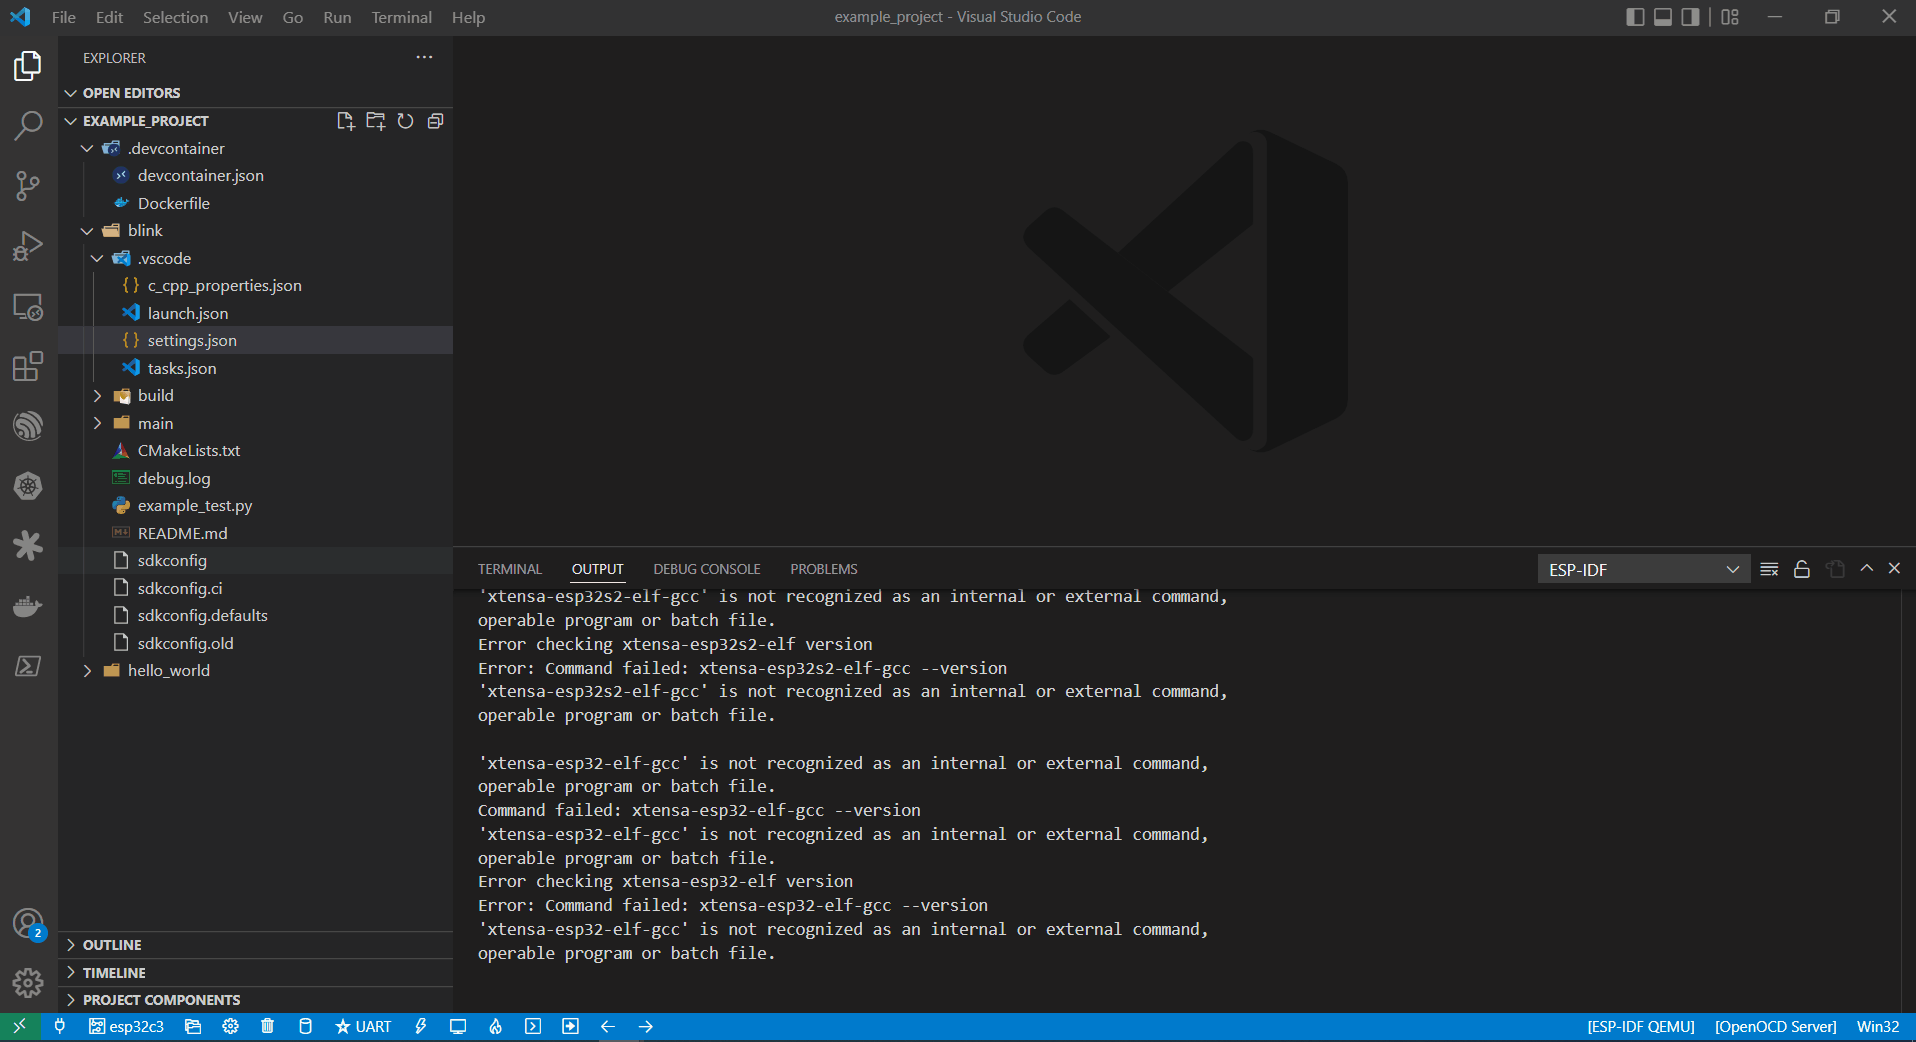Collapse the .devcontainer folder

[x=87, y=147]
